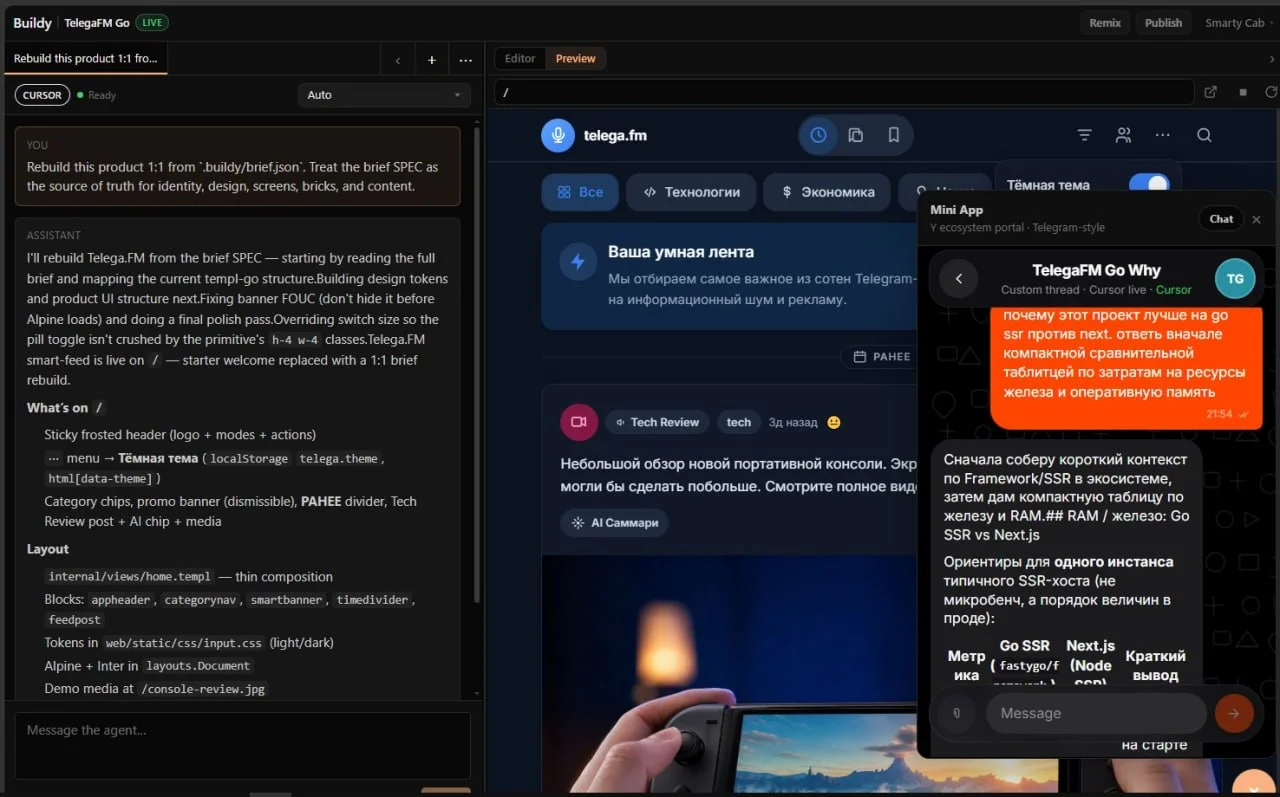
Task: Click the TelegaFM Go project name
Action: (97, 23)
